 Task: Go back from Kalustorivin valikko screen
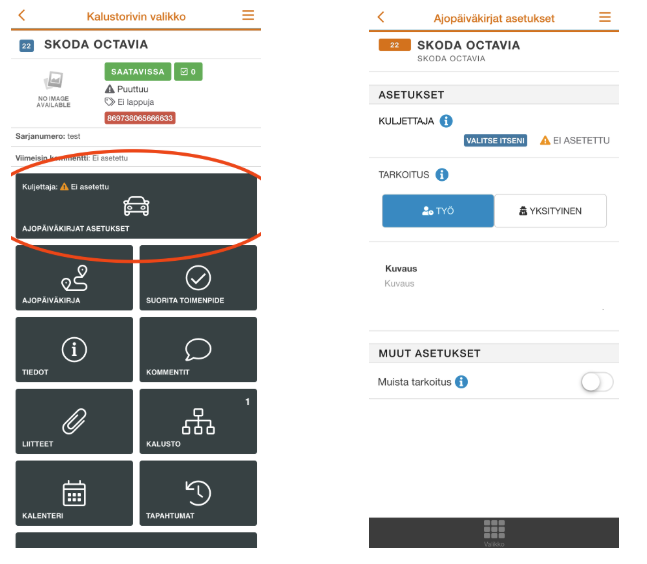point(22,15)
